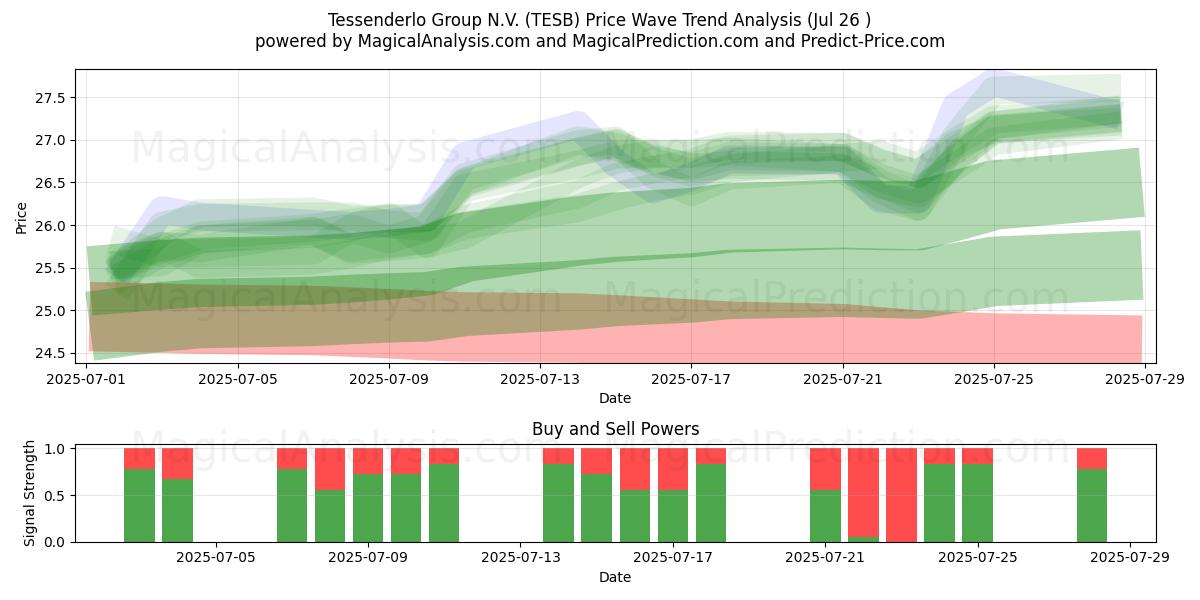Click '2025-07-25' tick under the signal bar chart
The width and height of the screenshot is (1200, 600).
(x=978, y=558)
